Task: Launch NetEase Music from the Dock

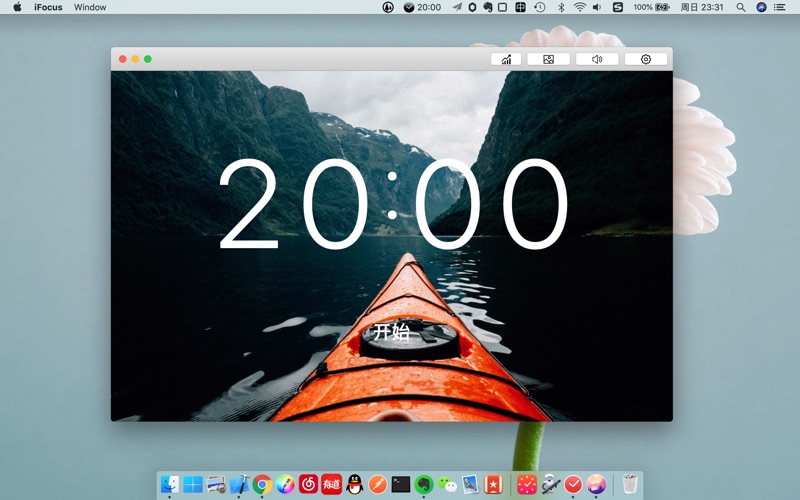Action: tap(308, 484)
